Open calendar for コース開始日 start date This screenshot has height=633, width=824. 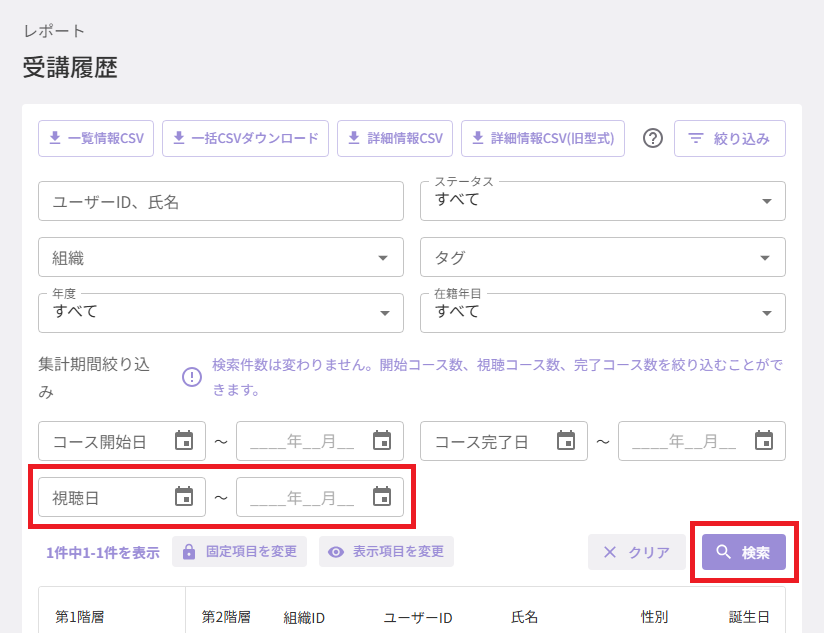(x=184, y=440)
